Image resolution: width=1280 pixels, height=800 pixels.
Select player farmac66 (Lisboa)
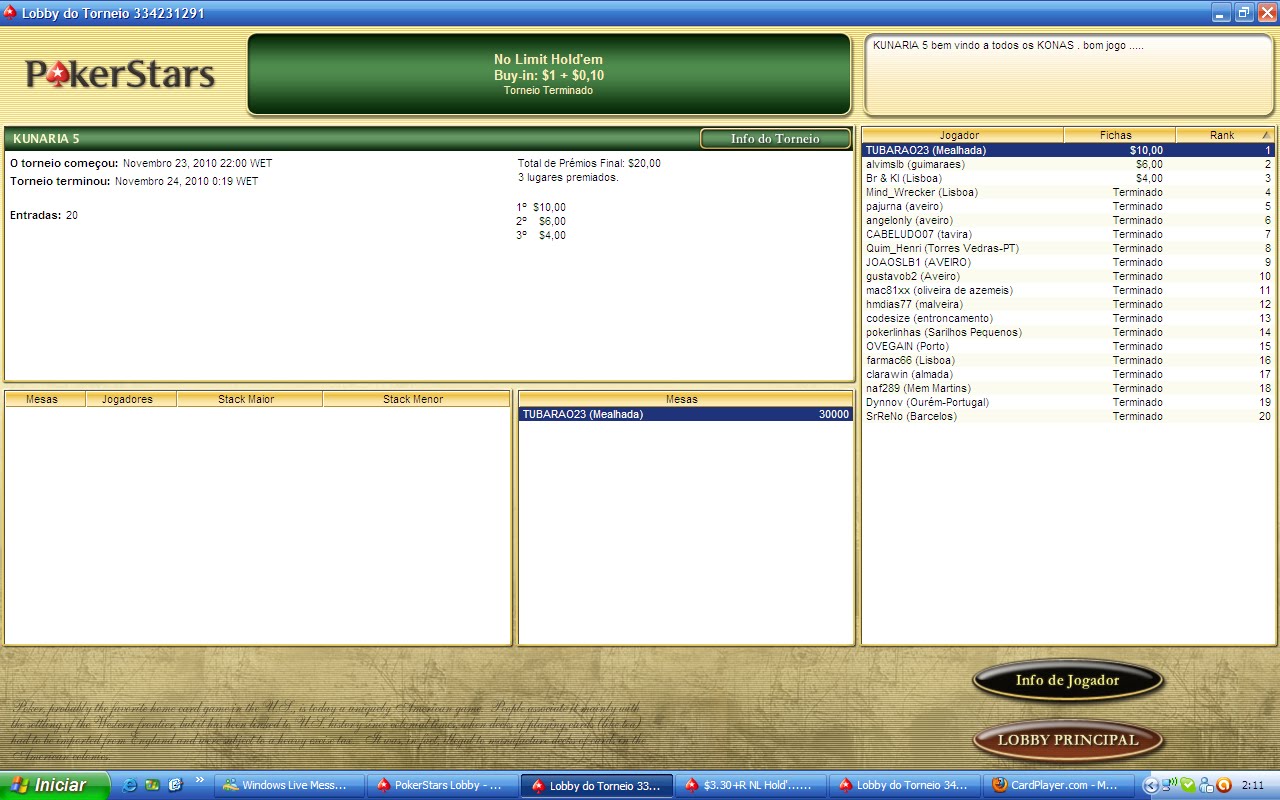pyautogui.click(x=1068, y=360)
